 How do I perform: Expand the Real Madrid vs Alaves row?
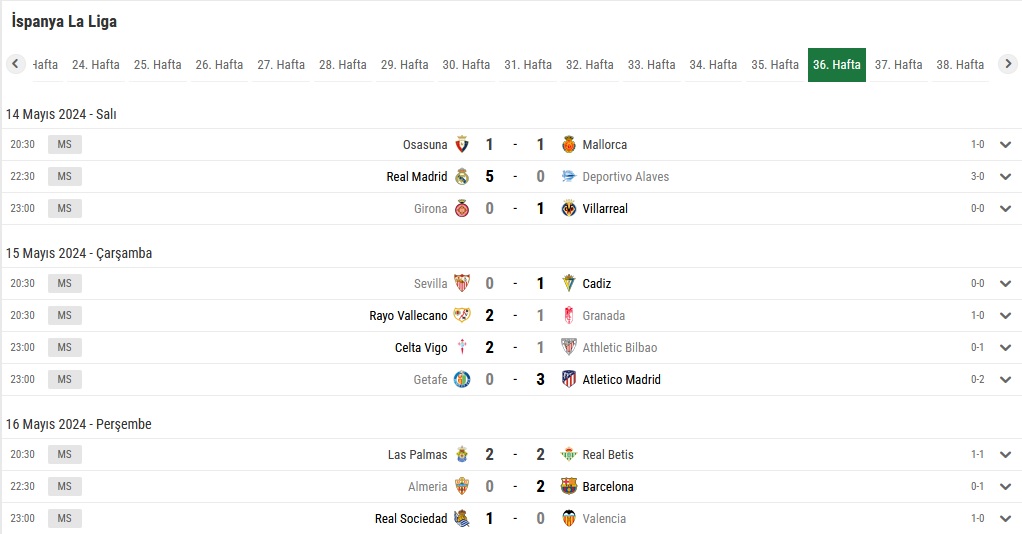tap(1005, 177)
